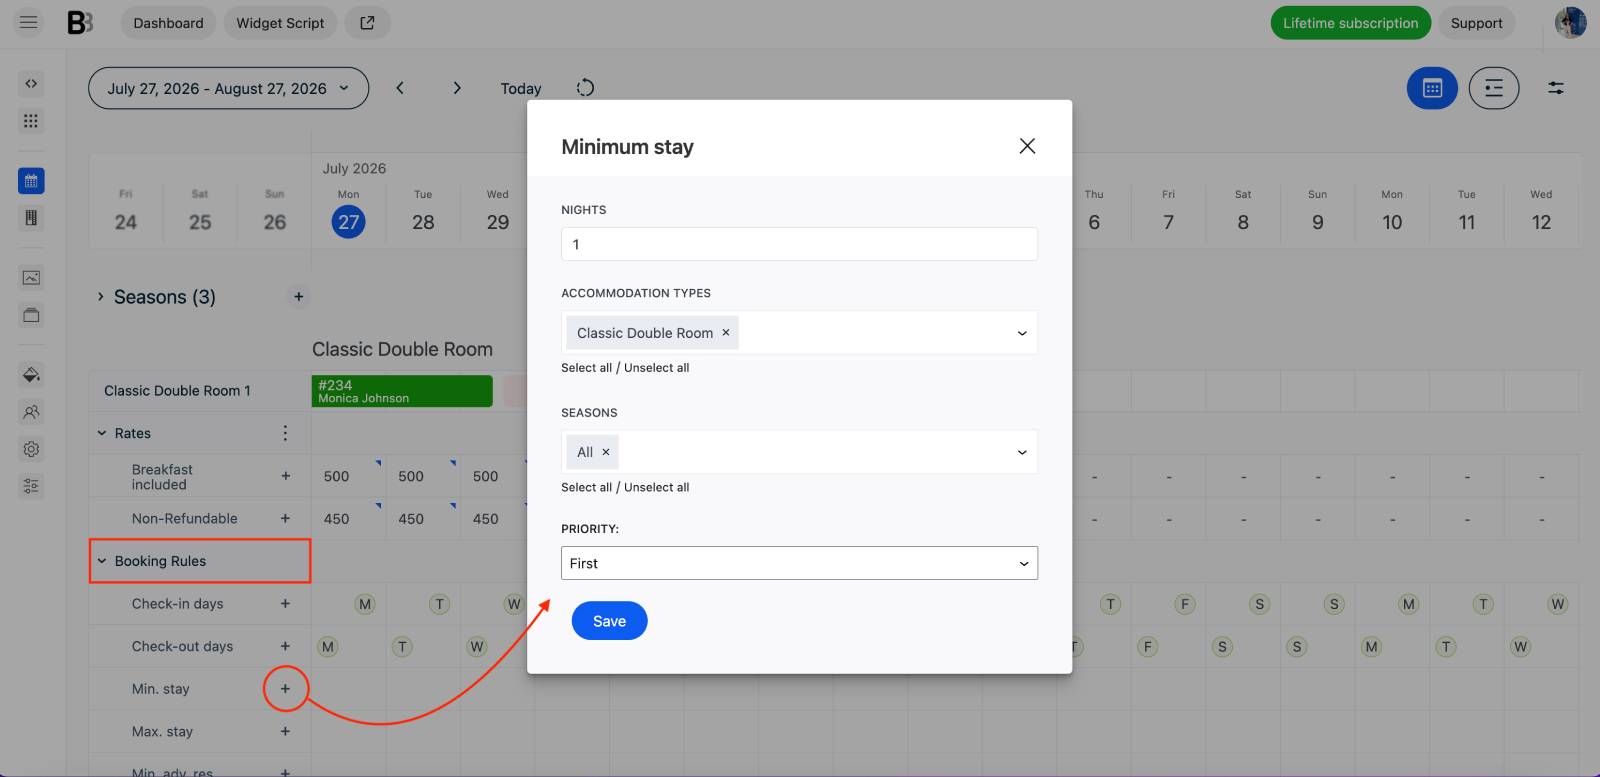
Task: Switch to list view button
Action: tap(1494, 88)
